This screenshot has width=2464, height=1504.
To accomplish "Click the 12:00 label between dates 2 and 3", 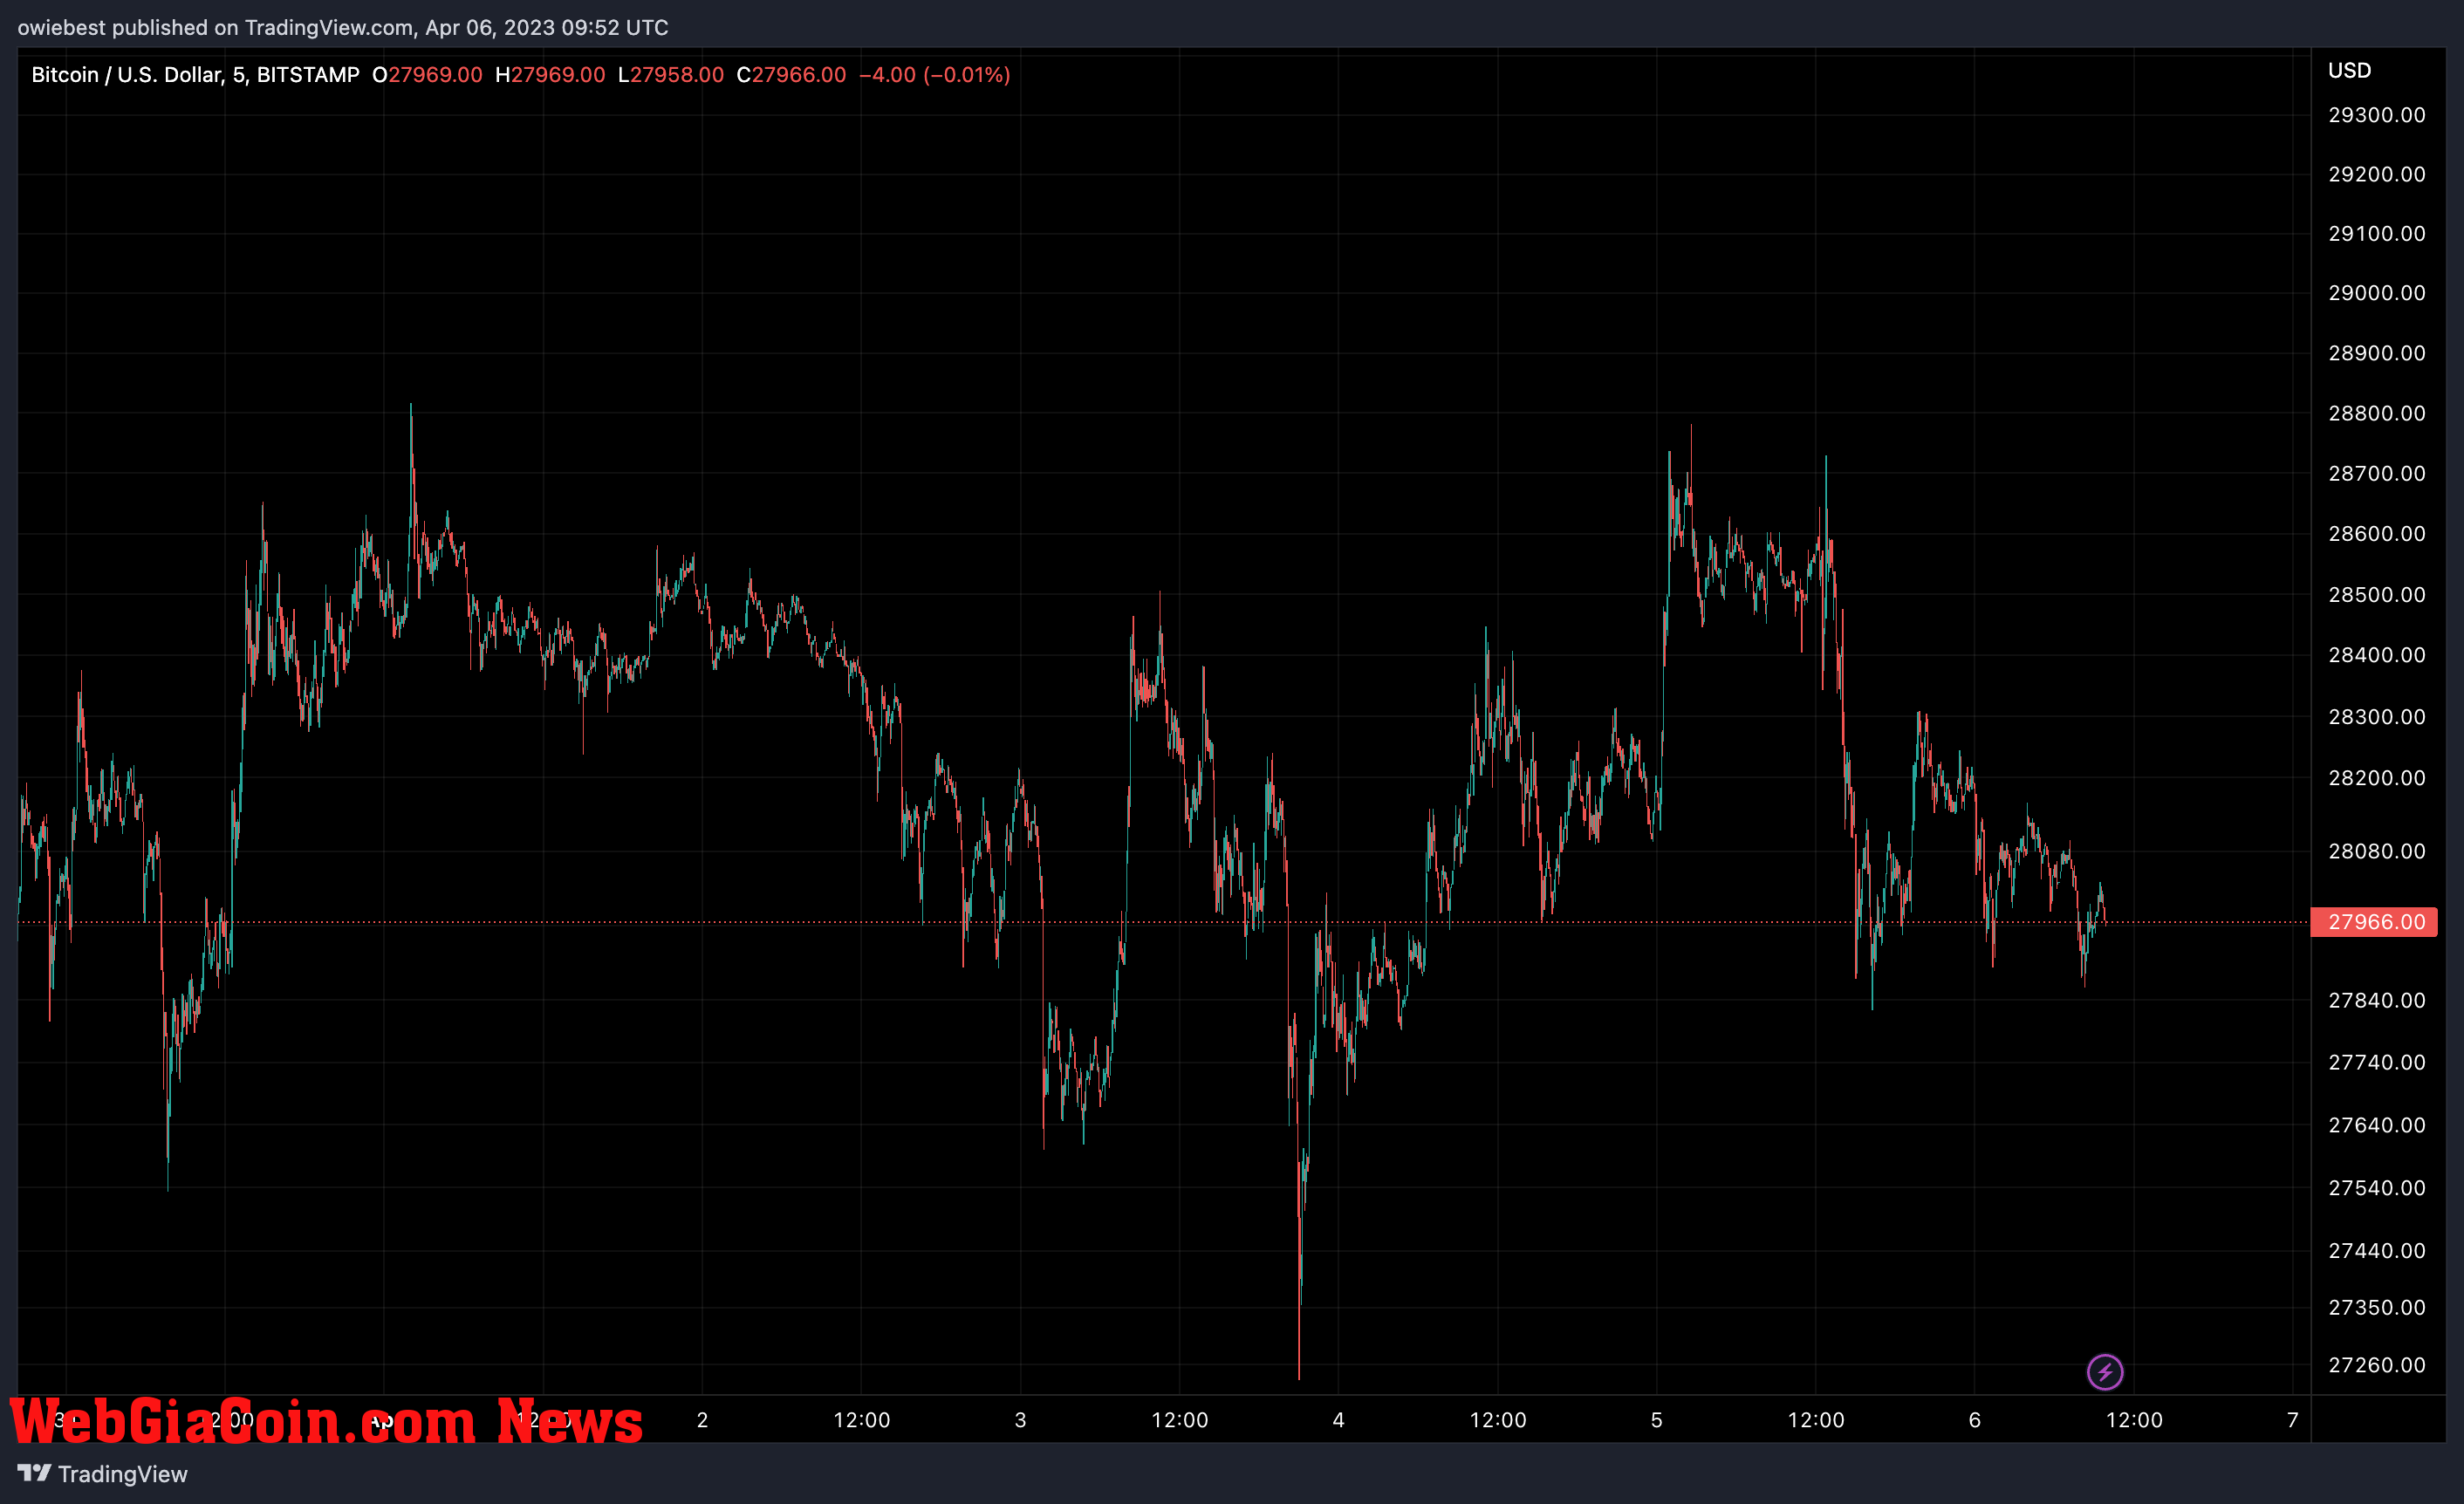I will coord(861,1420).
